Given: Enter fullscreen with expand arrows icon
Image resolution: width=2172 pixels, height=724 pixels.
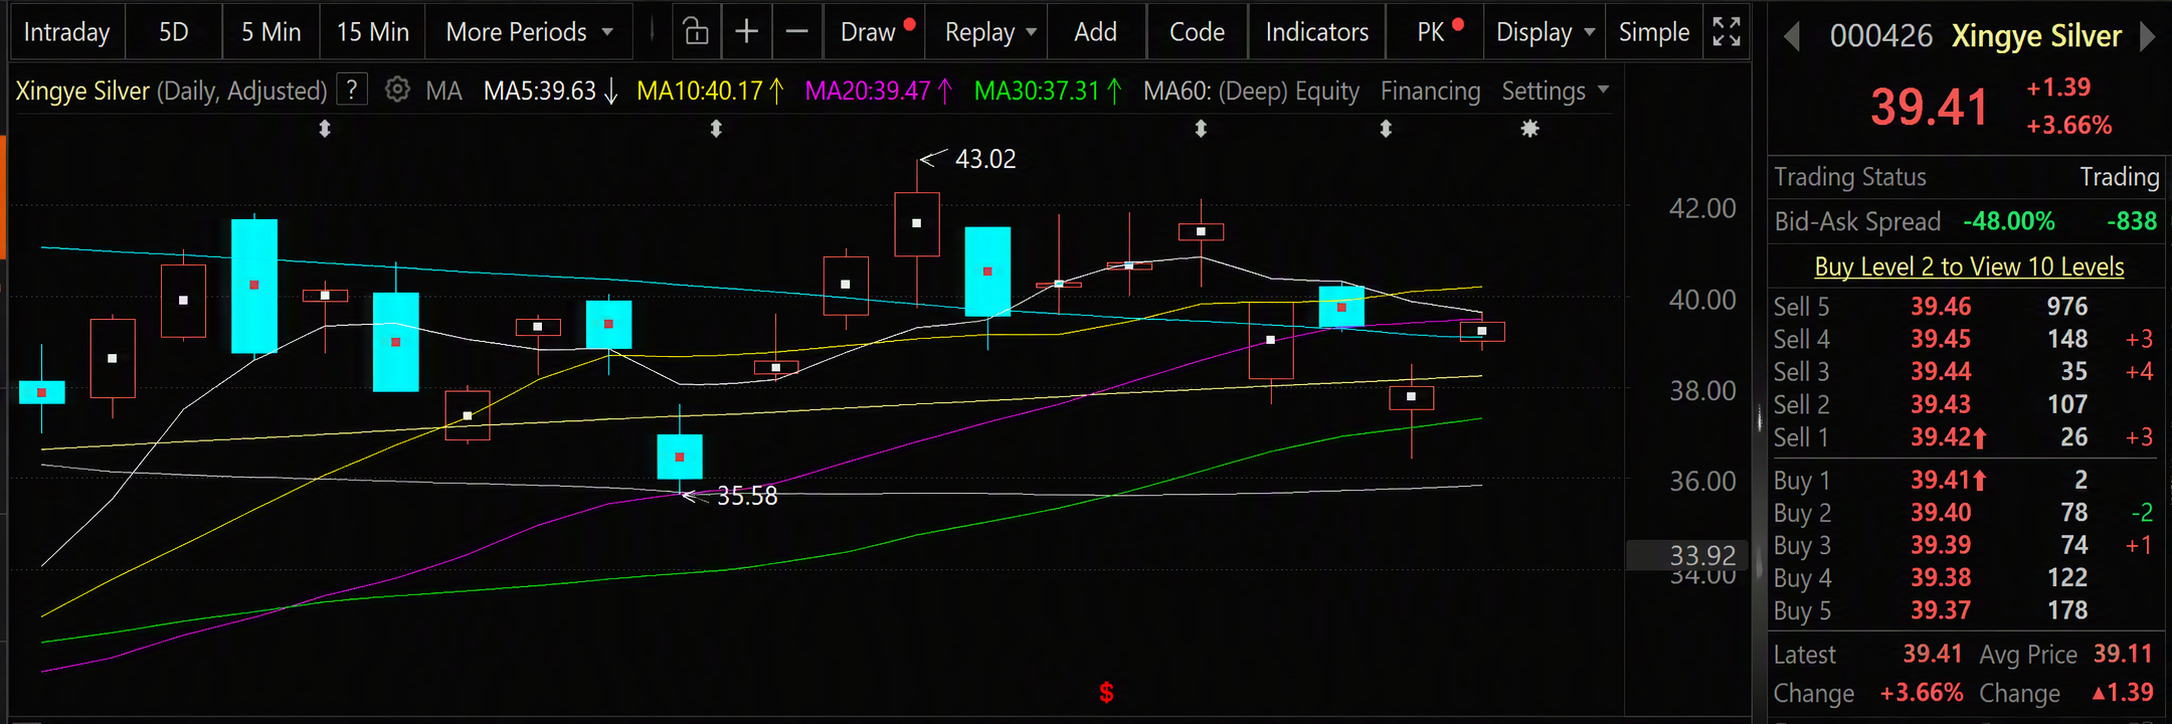Looking at the screenshot, I should [x=1727, y=32].
